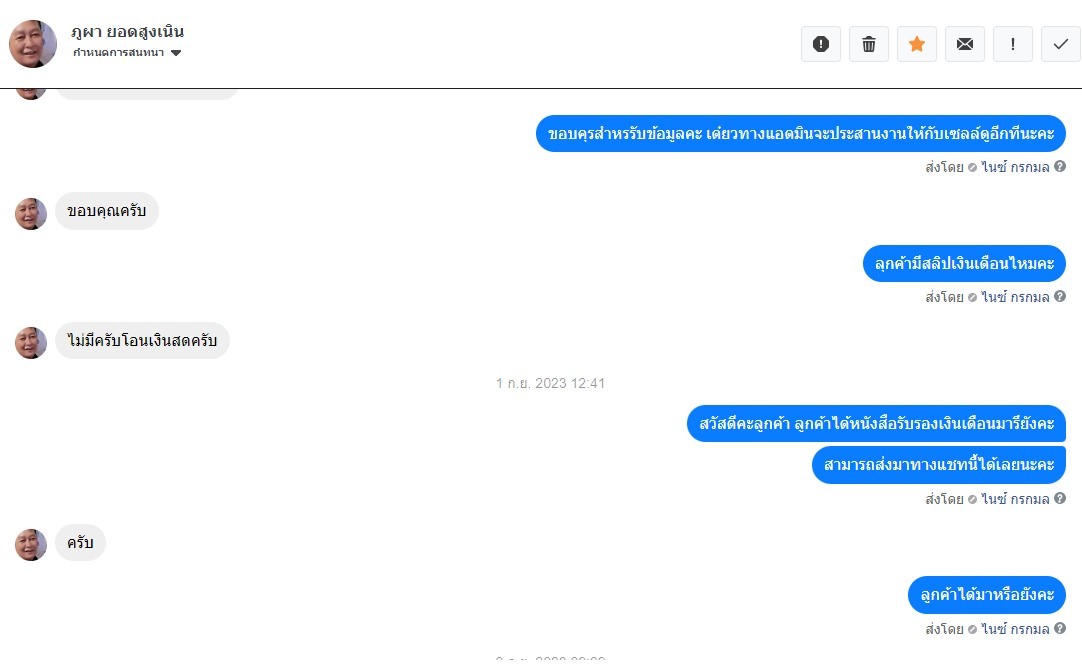1082x664 pixels.
Task: Open the profile picture in the header
Action: [32, 43]
